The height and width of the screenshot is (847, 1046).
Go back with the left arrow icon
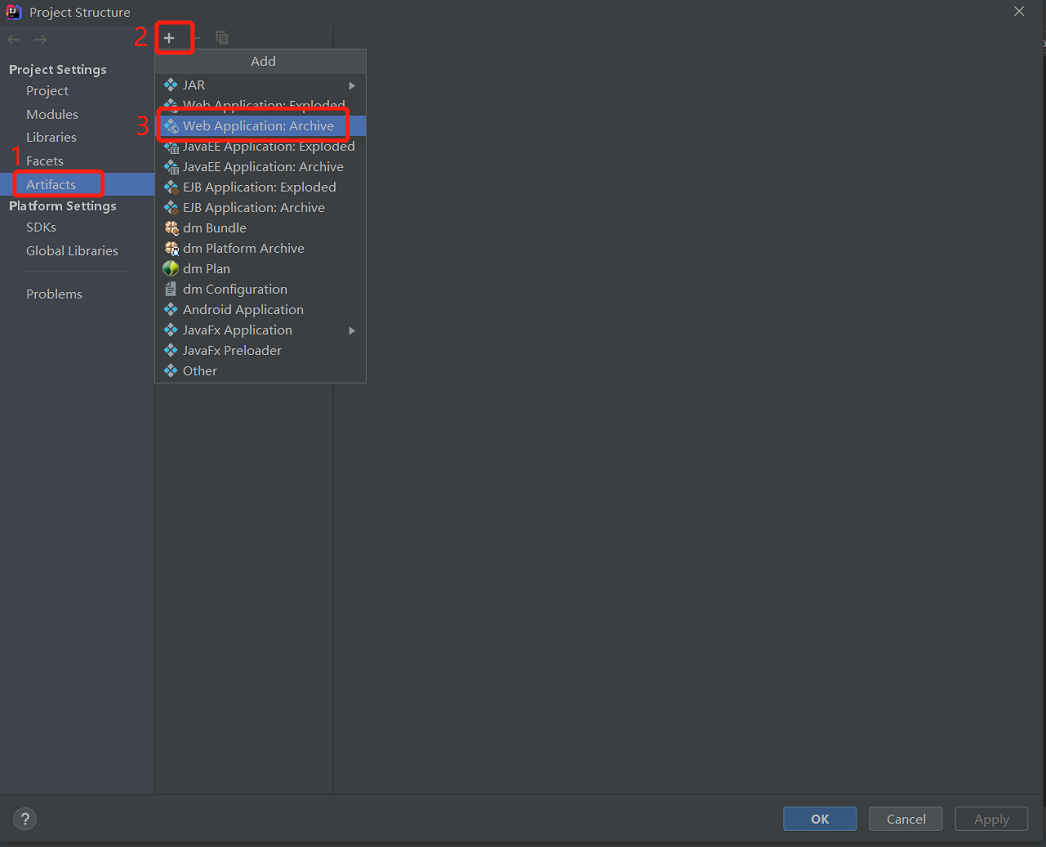[x=13, y=40]
